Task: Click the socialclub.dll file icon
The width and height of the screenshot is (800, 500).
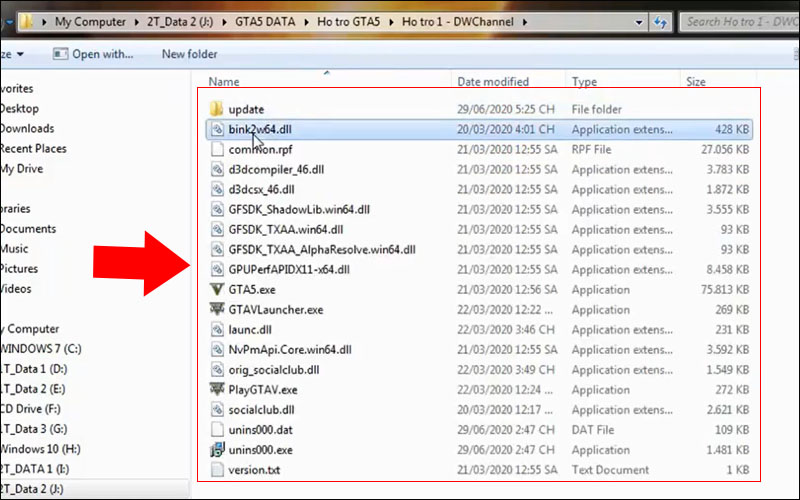Action: pos(217,409)
